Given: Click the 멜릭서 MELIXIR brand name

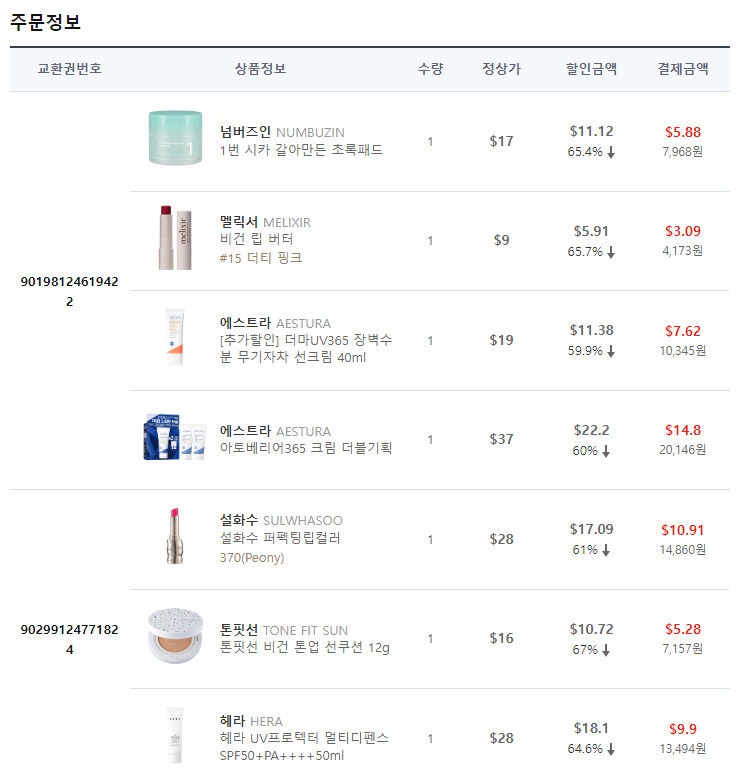Looking at the screenshot, I should [x=265, y=222].
